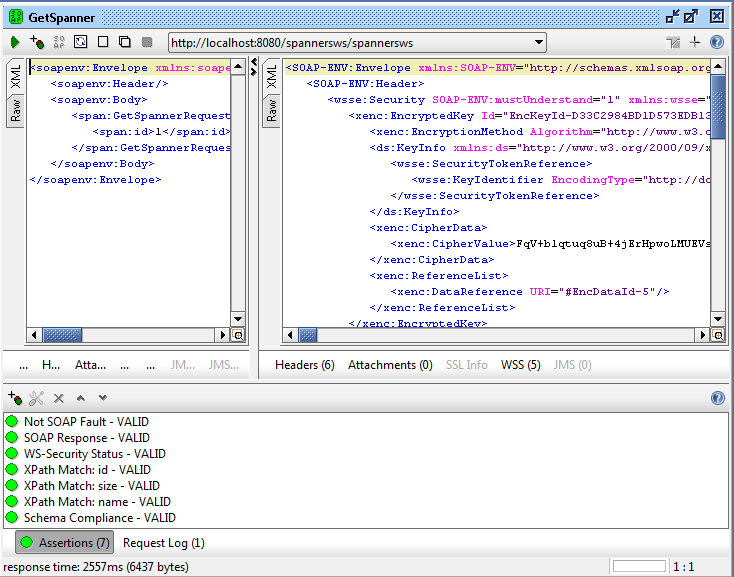
Task: Click request editor horizontal scroll right arrow
Action: point(222,335)
